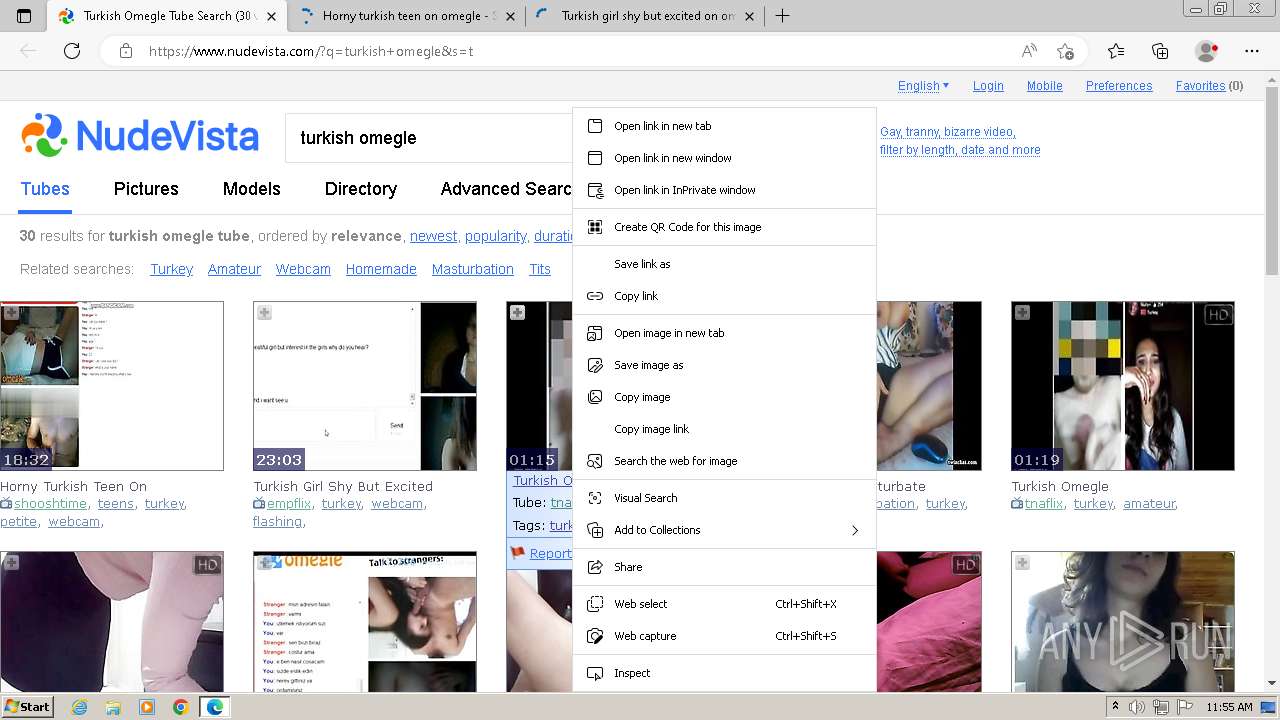This screenshot has width=1280, height=720.
Task: Choose Open link in new window
Action: (x=724, y=158)
